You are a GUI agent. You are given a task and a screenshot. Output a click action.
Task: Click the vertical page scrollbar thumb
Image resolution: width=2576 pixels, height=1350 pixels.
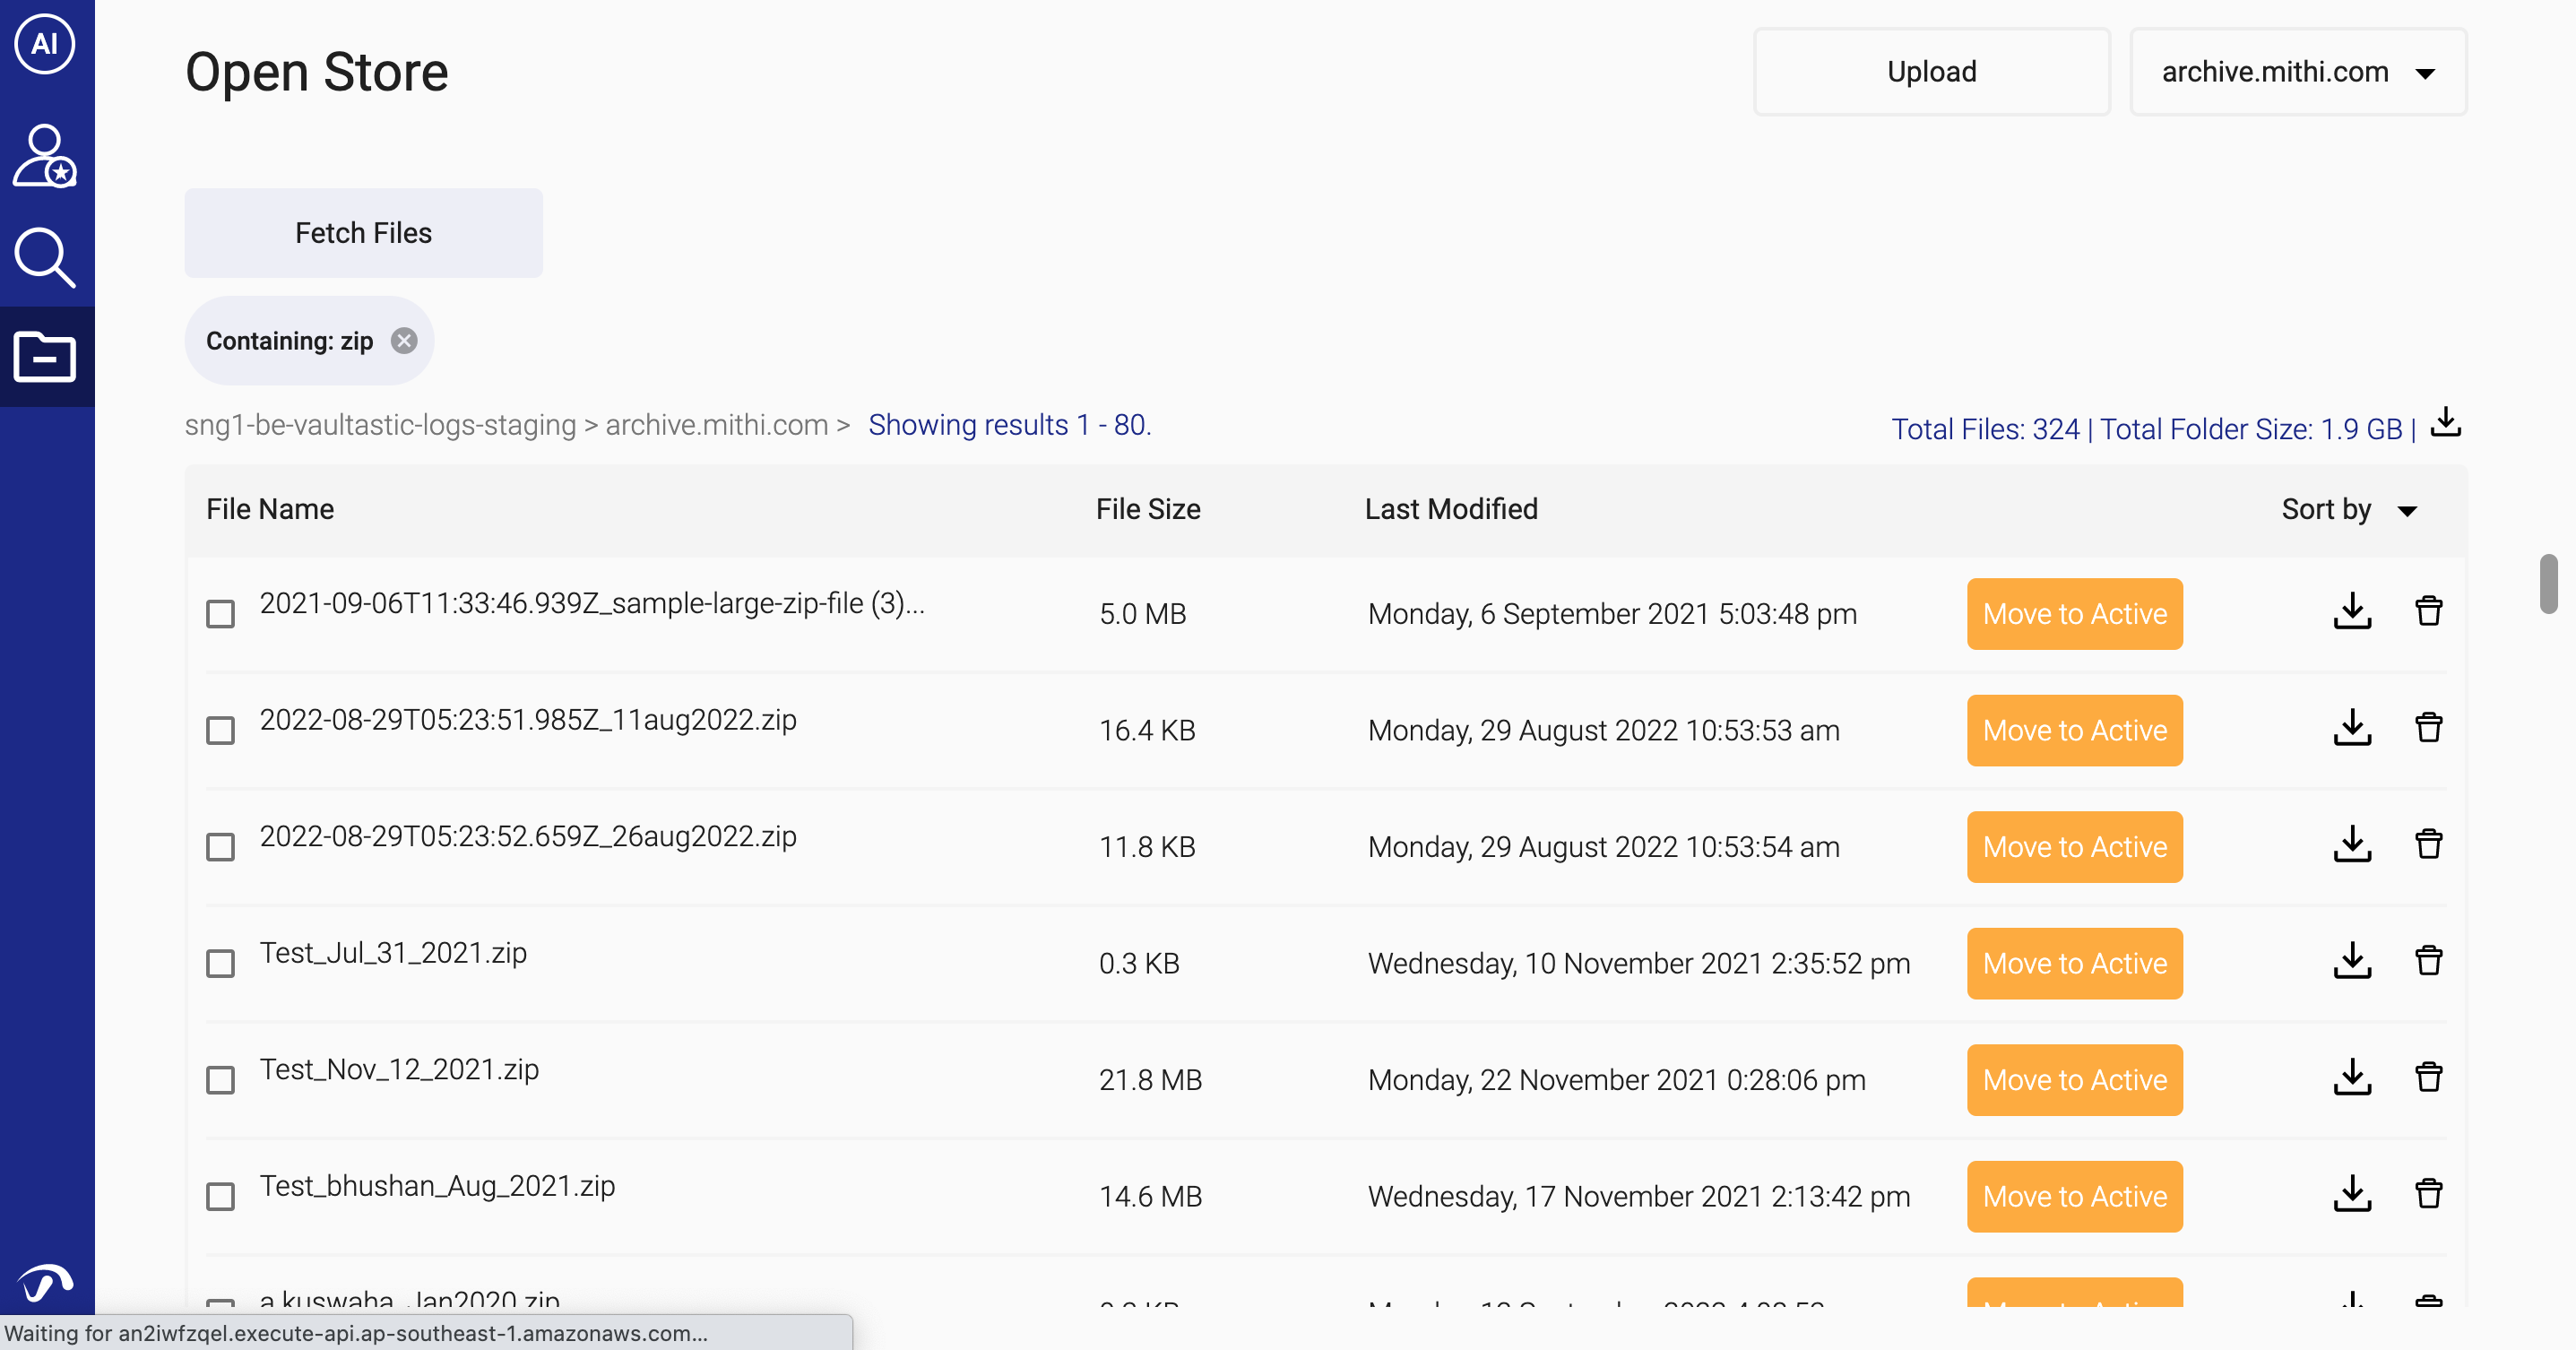coord(2548,584)
